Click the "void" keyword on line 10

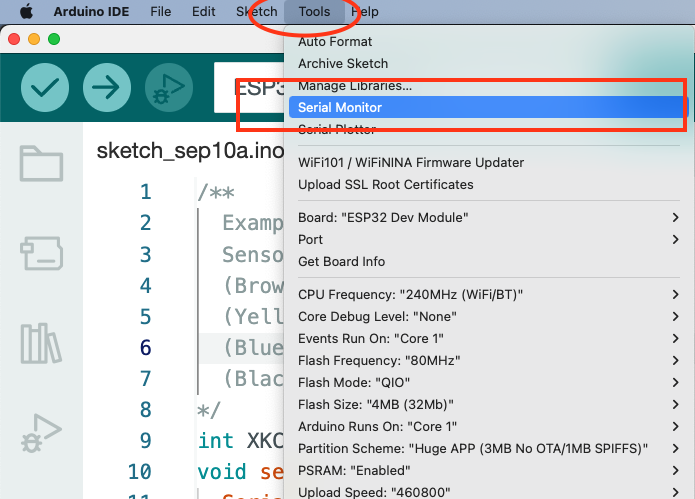tap(222, 472)
